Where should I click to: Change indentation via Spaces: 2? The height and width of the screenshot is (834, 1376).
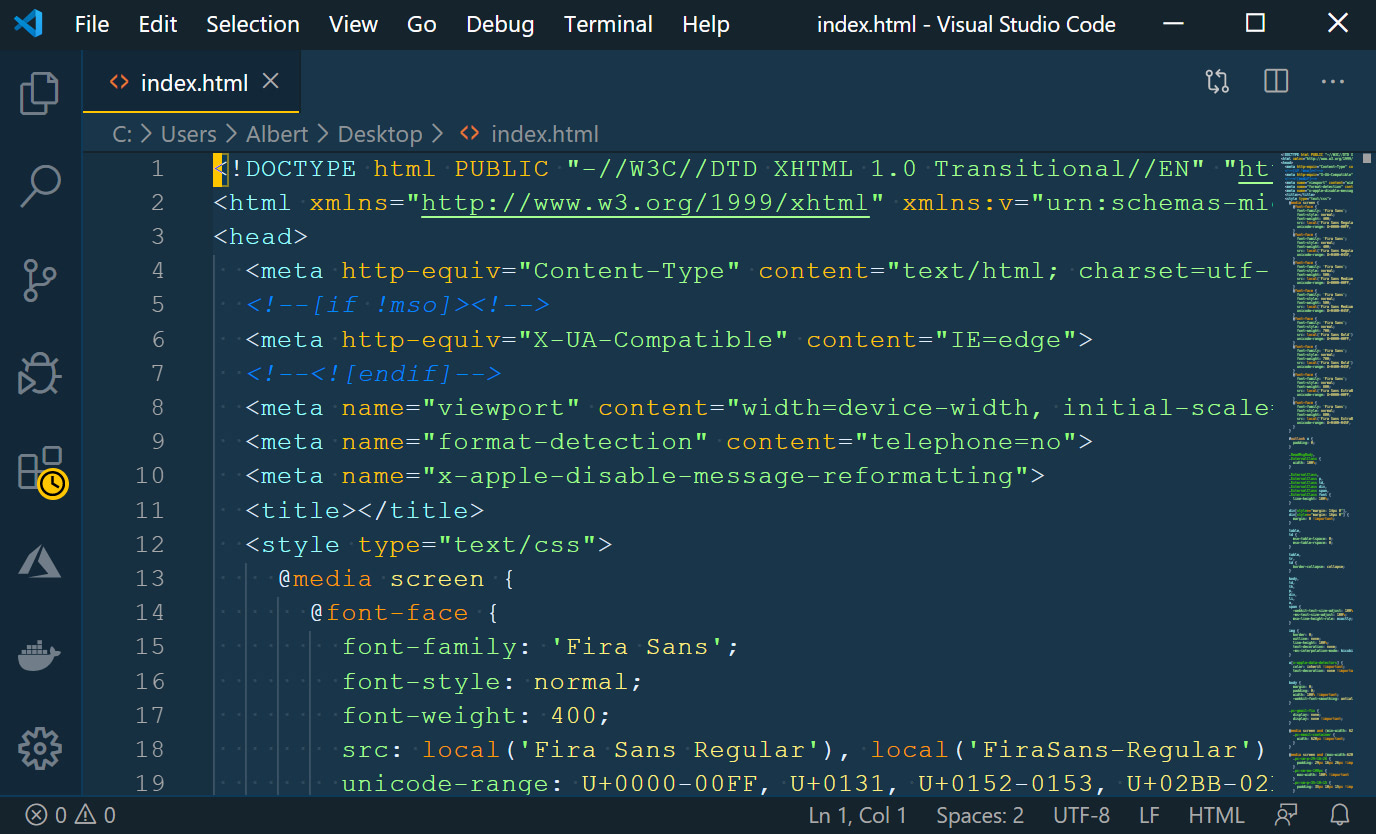coord(980,815)
